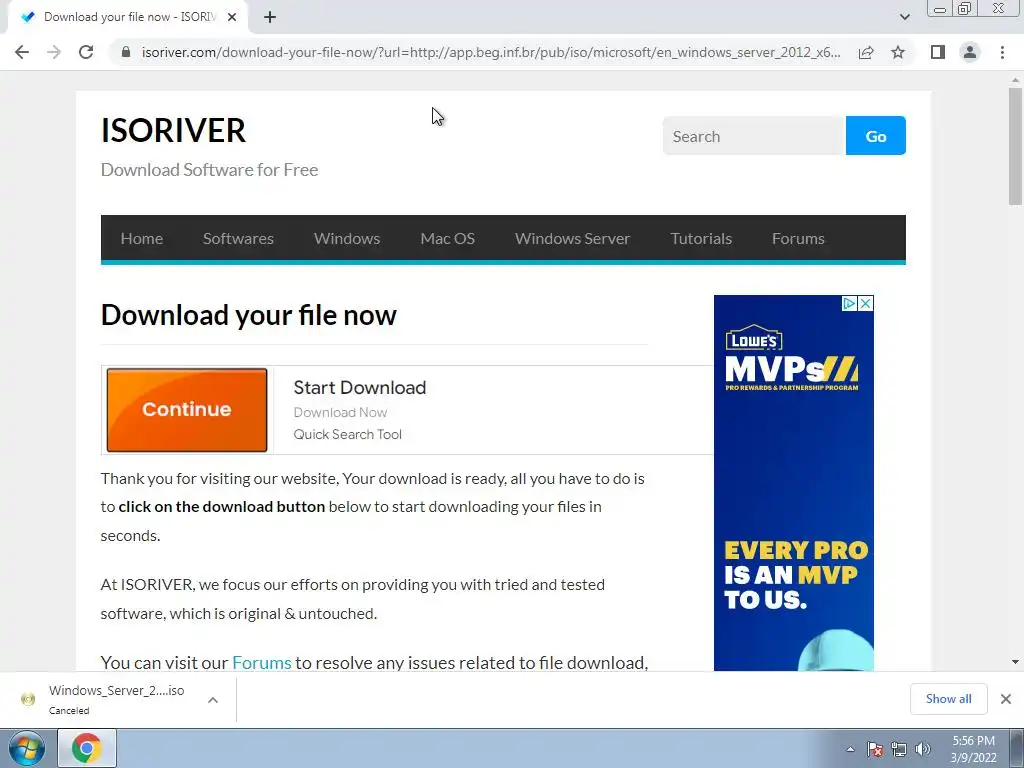Open the Windows menu item
Image resolution: width=1024 pixels, height=768 pixels.
tap(347, 238)
